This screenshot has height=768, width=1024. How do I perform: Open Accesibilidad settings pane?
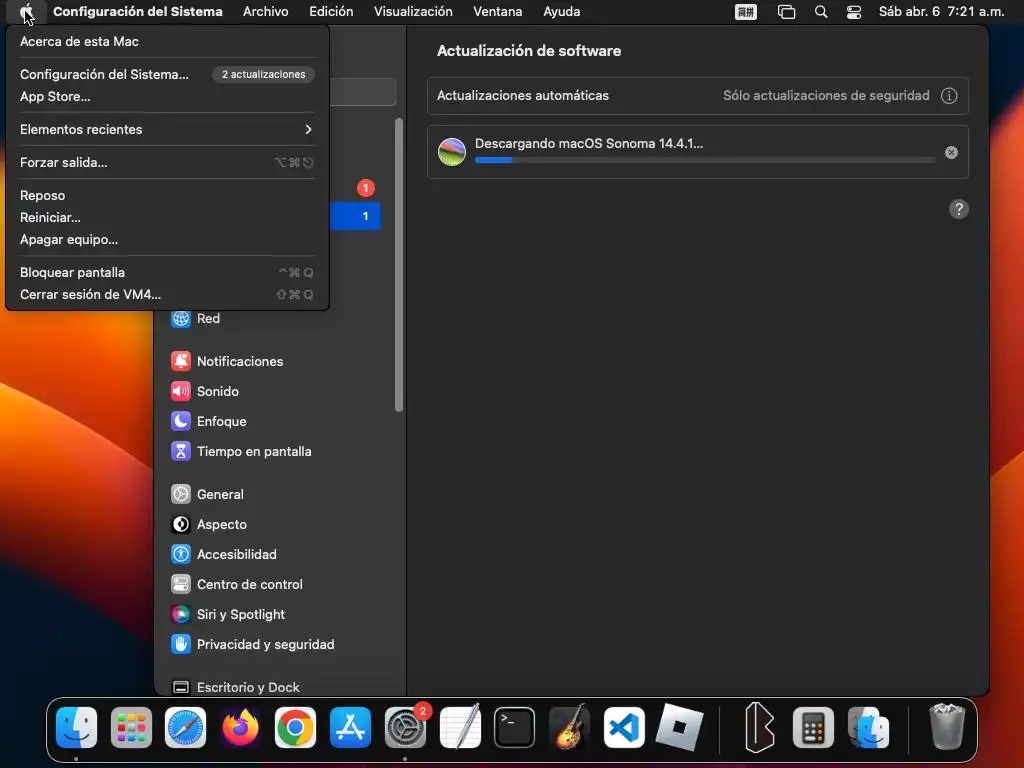tap(223, 554)
